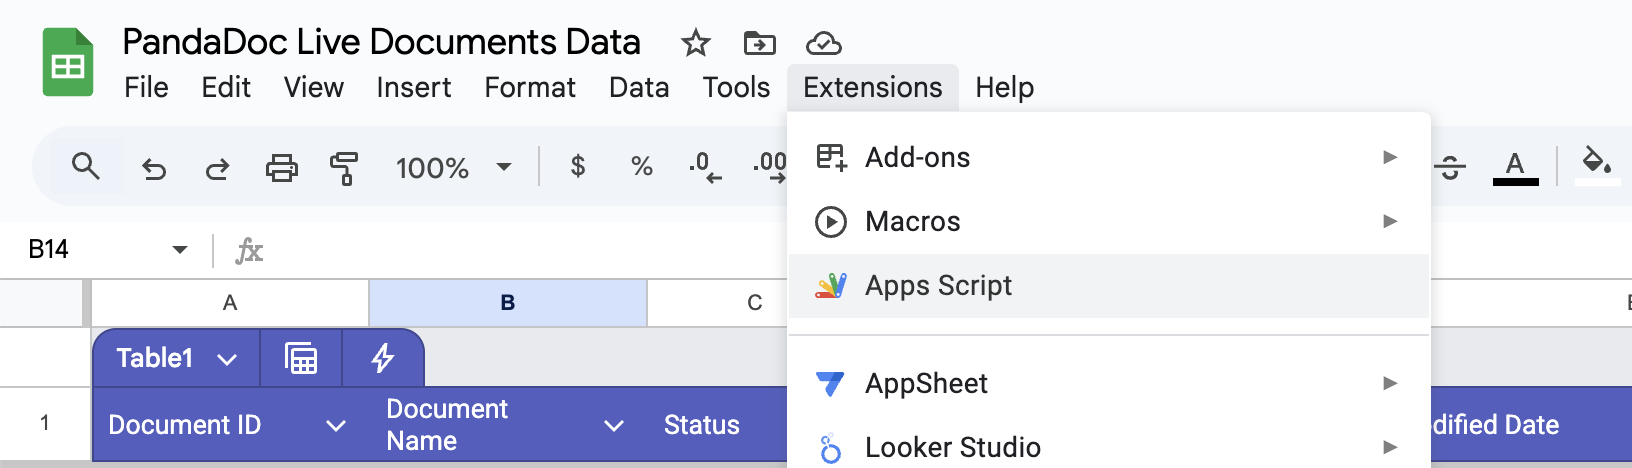The height and width of the screenshot is (468, 1632).
Task: Open the View menu
Action: click(x=314, y=88)
